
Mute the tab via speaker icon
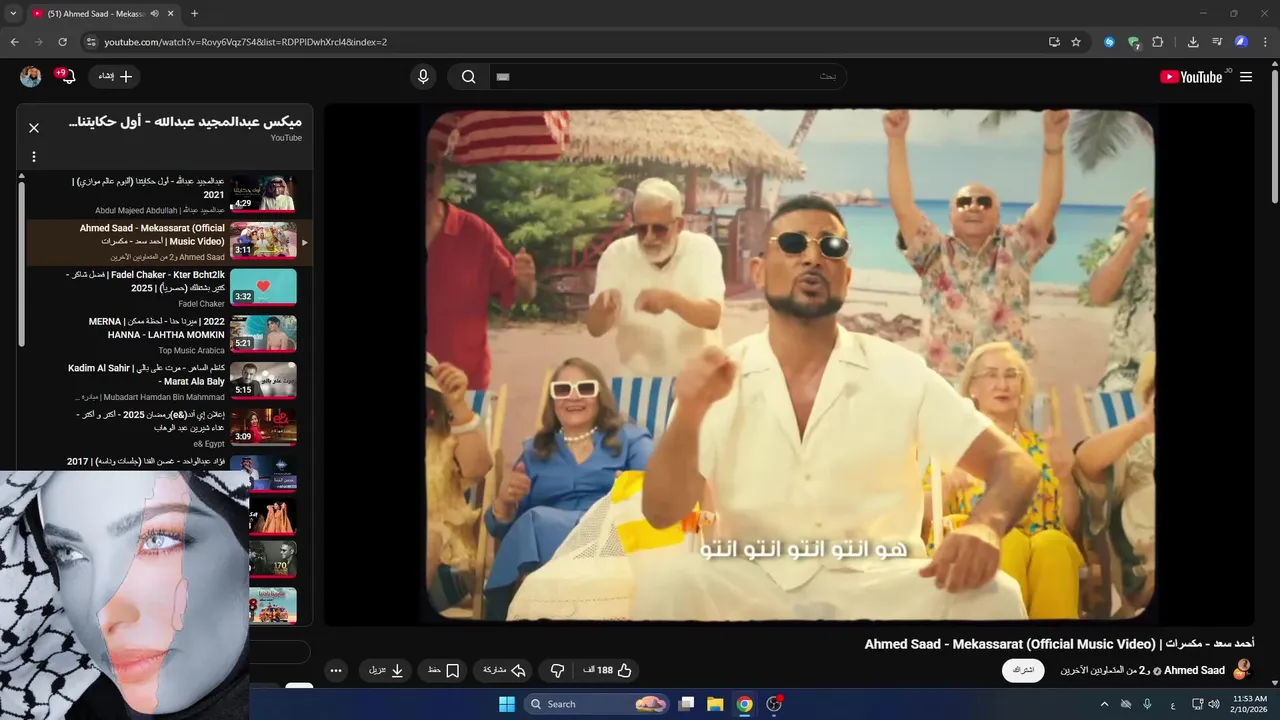pos(154,13)
